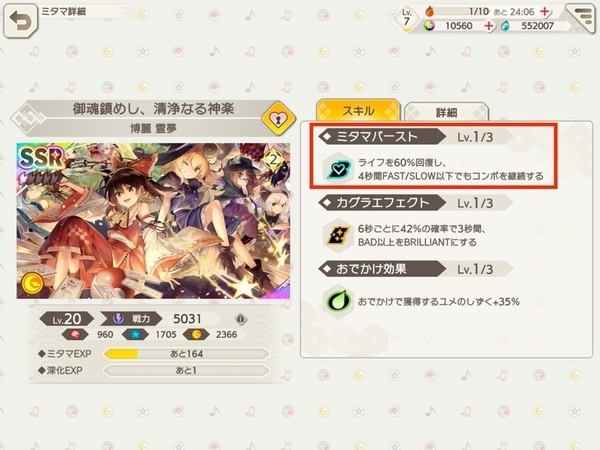Add gems with plus next to 10560

pyautogui.click(x=489, y=26)
